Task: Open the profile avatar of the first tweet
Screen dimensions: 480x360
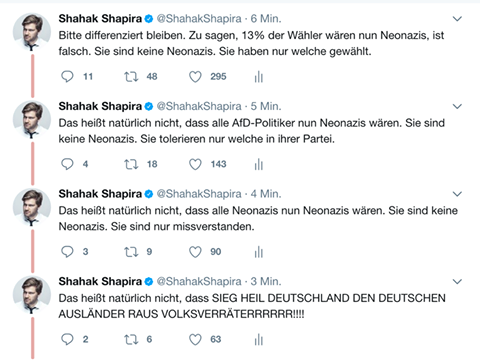Action: click(x=32, y=32)
